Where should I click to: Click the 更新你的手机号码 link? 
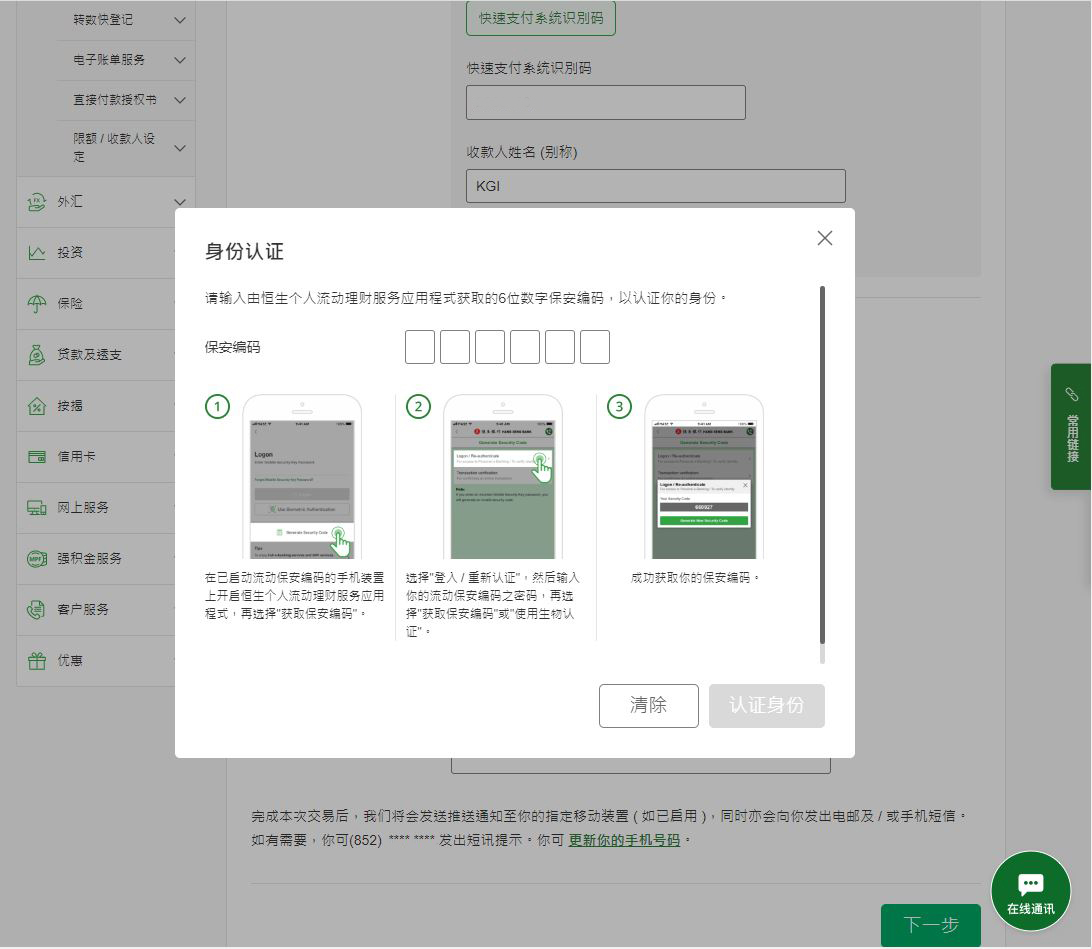tap(624, 840)
